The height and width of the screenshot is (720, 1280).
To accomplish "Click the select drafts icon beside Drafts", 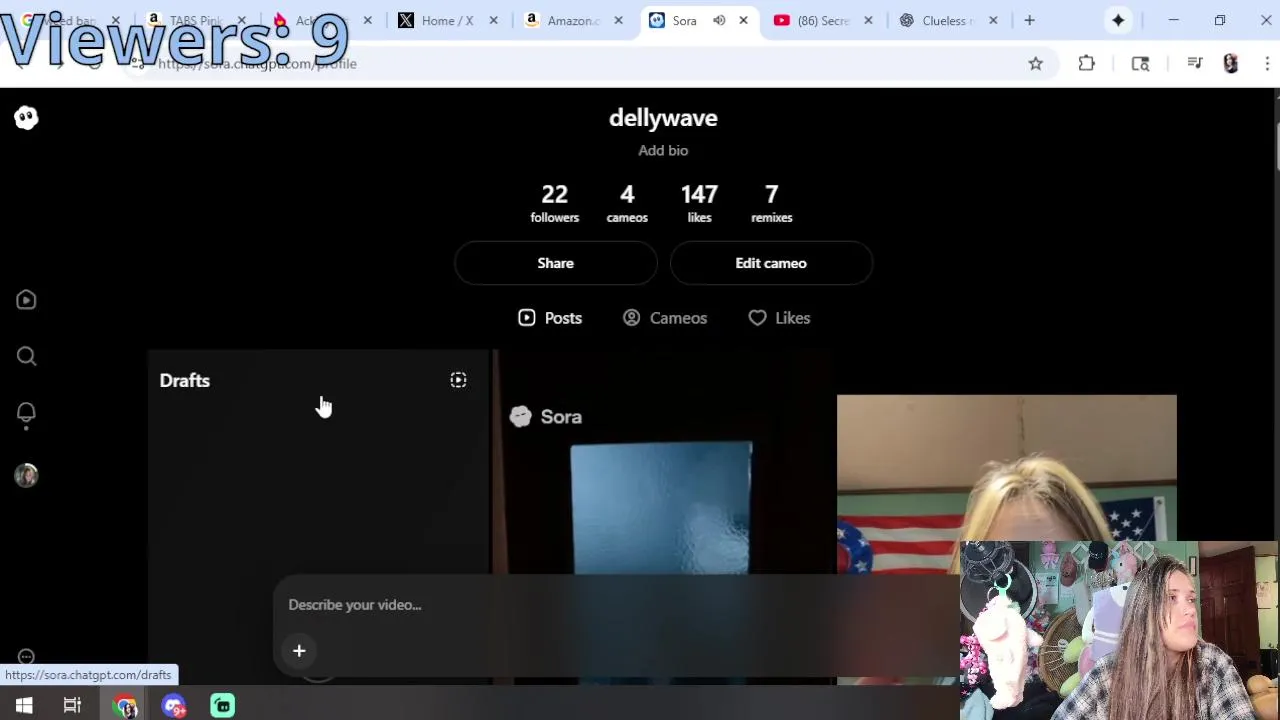I will pyautogui.click(x=458, y=380).
